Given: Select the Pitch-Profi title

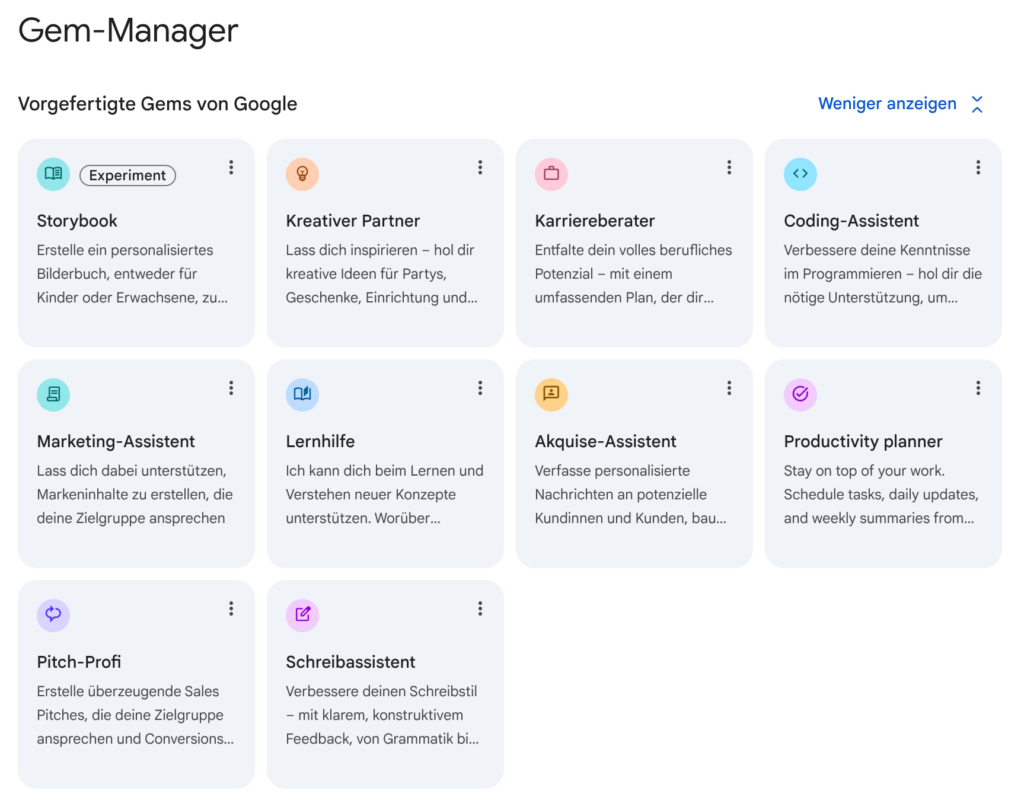Looking at the screenshot, I should pyautogui.click(x=79, y=662).
